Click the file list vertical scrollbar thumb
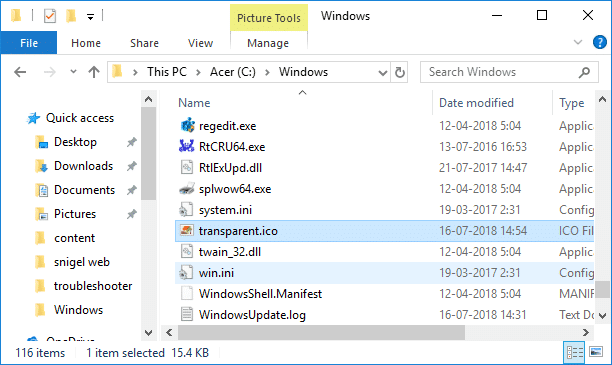Viewport: 612px width, 365px height. click(602, 289)
